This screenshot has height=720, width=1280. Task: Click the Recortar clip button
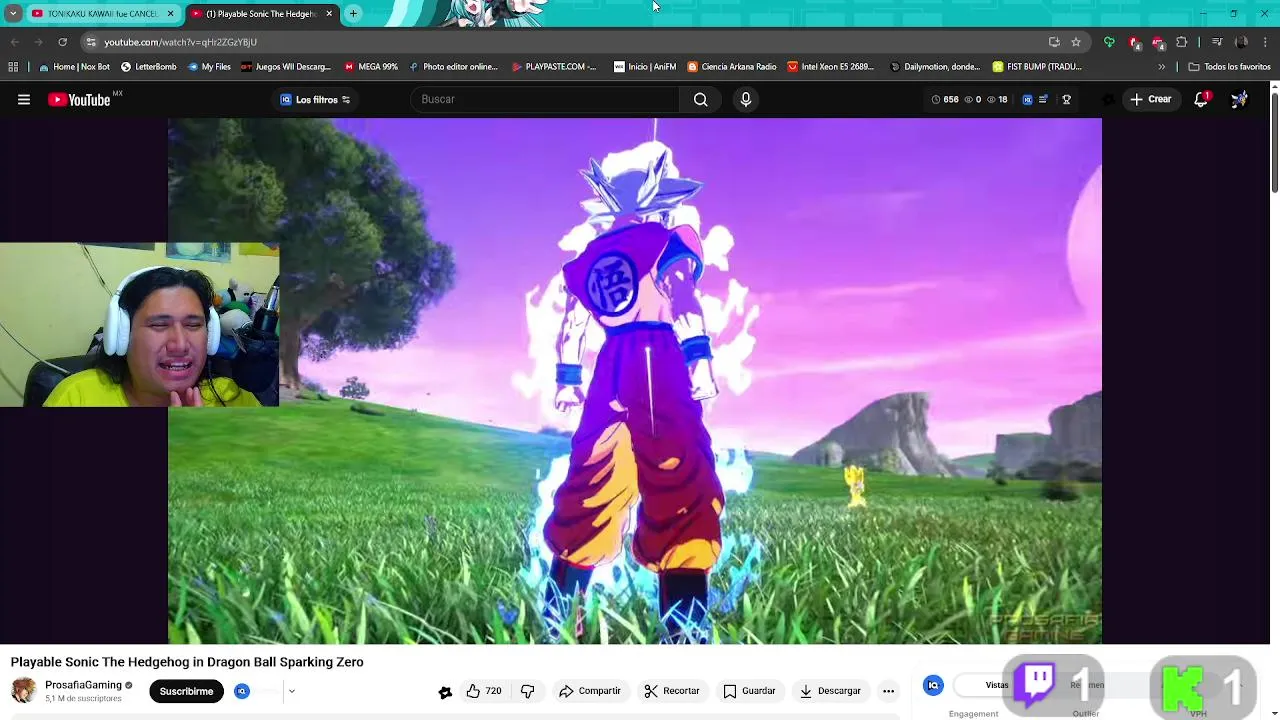[672, 691]
